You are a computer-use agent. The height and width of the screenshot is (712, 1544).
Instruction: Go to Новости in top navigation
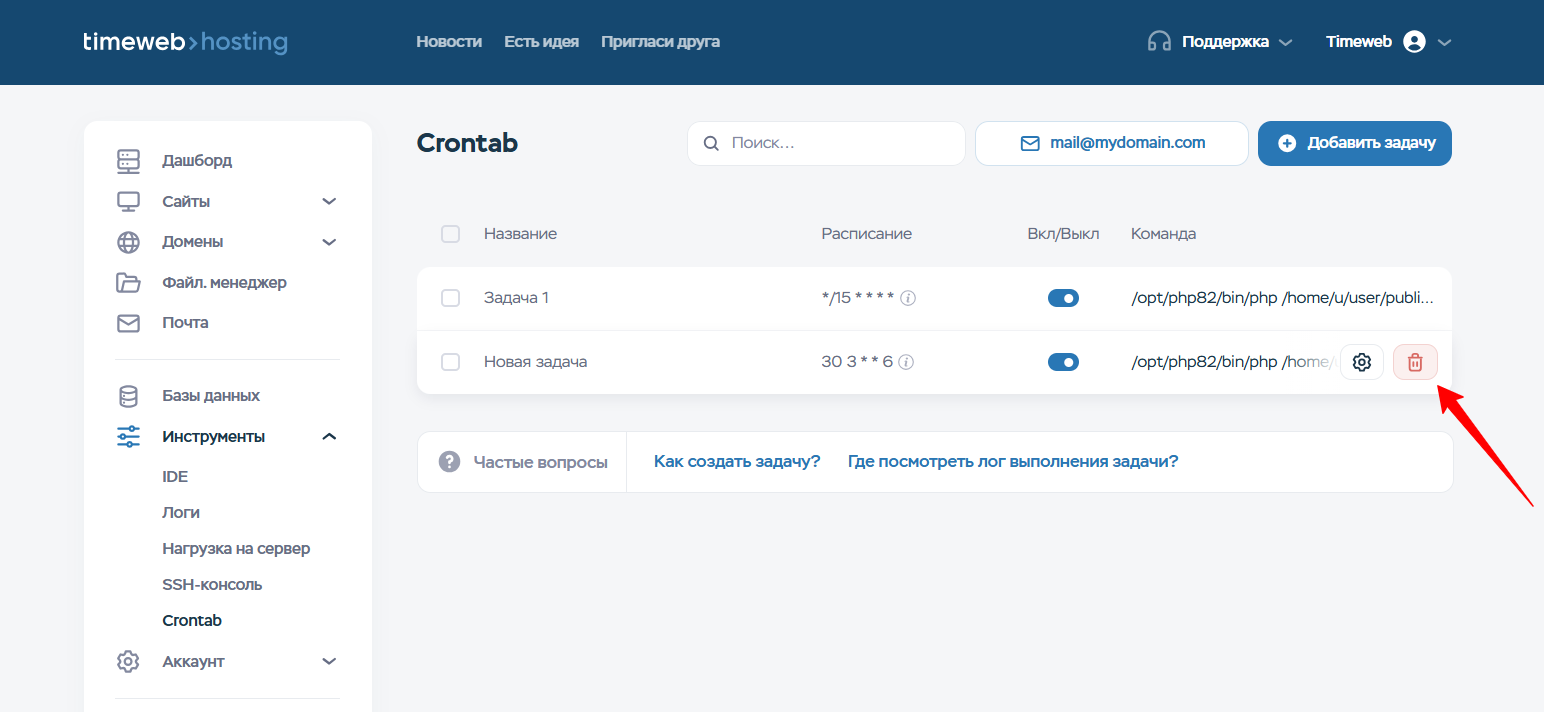click(x=449, y=42)
